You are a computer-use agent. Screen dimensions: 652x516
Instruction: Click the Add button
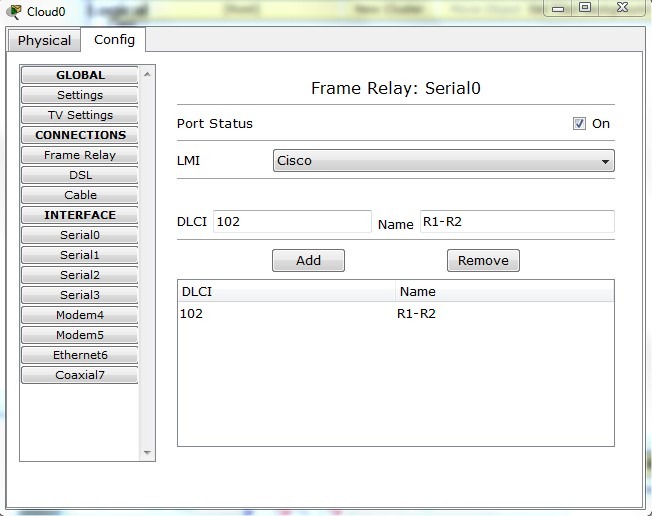(x=308, y=260)
